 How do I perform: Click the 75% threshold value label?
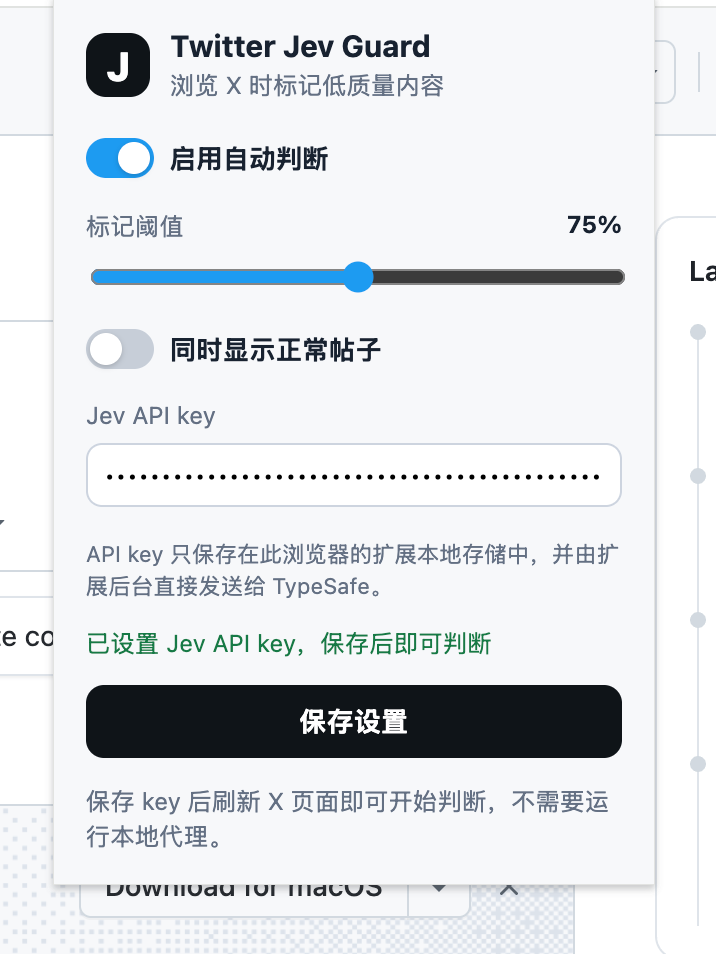[x=594, y=225]
